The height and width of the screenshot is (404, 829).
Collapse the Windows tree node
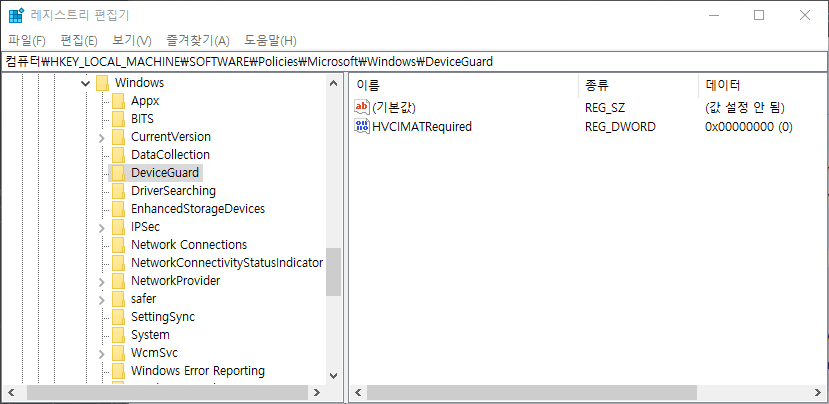tap(86, 83)
